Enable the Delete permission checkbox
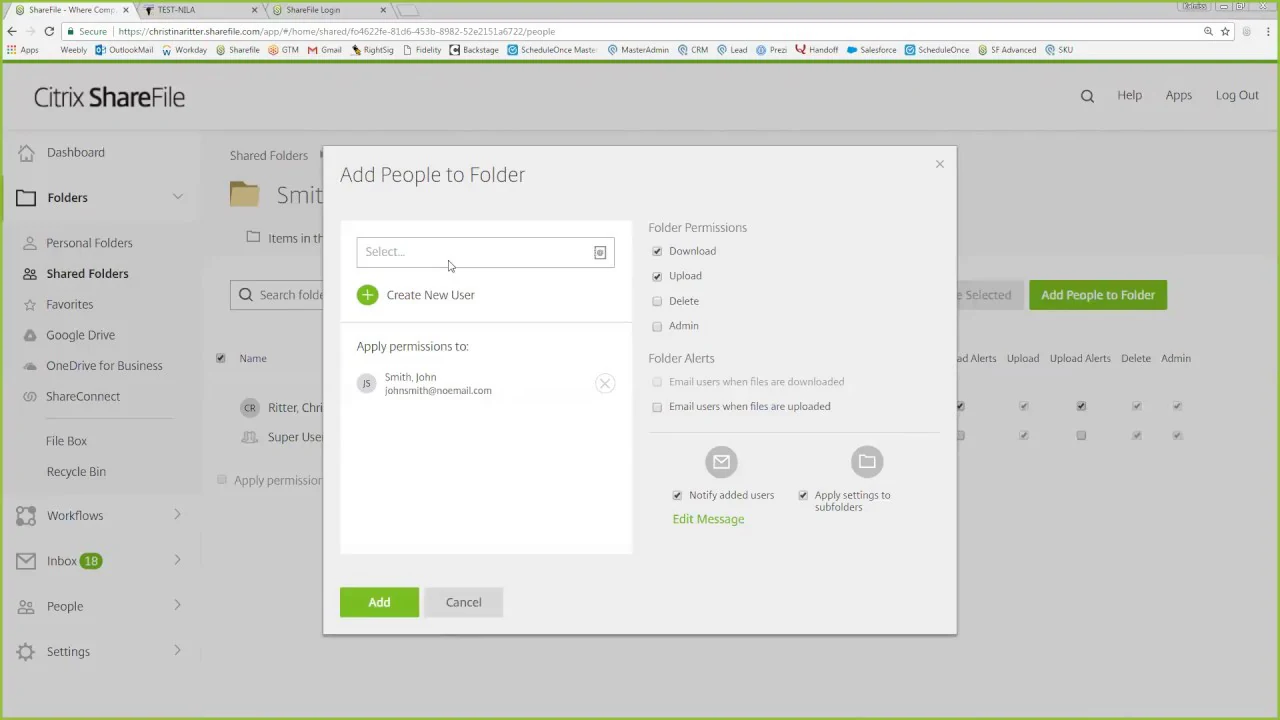Screen dimensions: 1280x720 point(657,301)
